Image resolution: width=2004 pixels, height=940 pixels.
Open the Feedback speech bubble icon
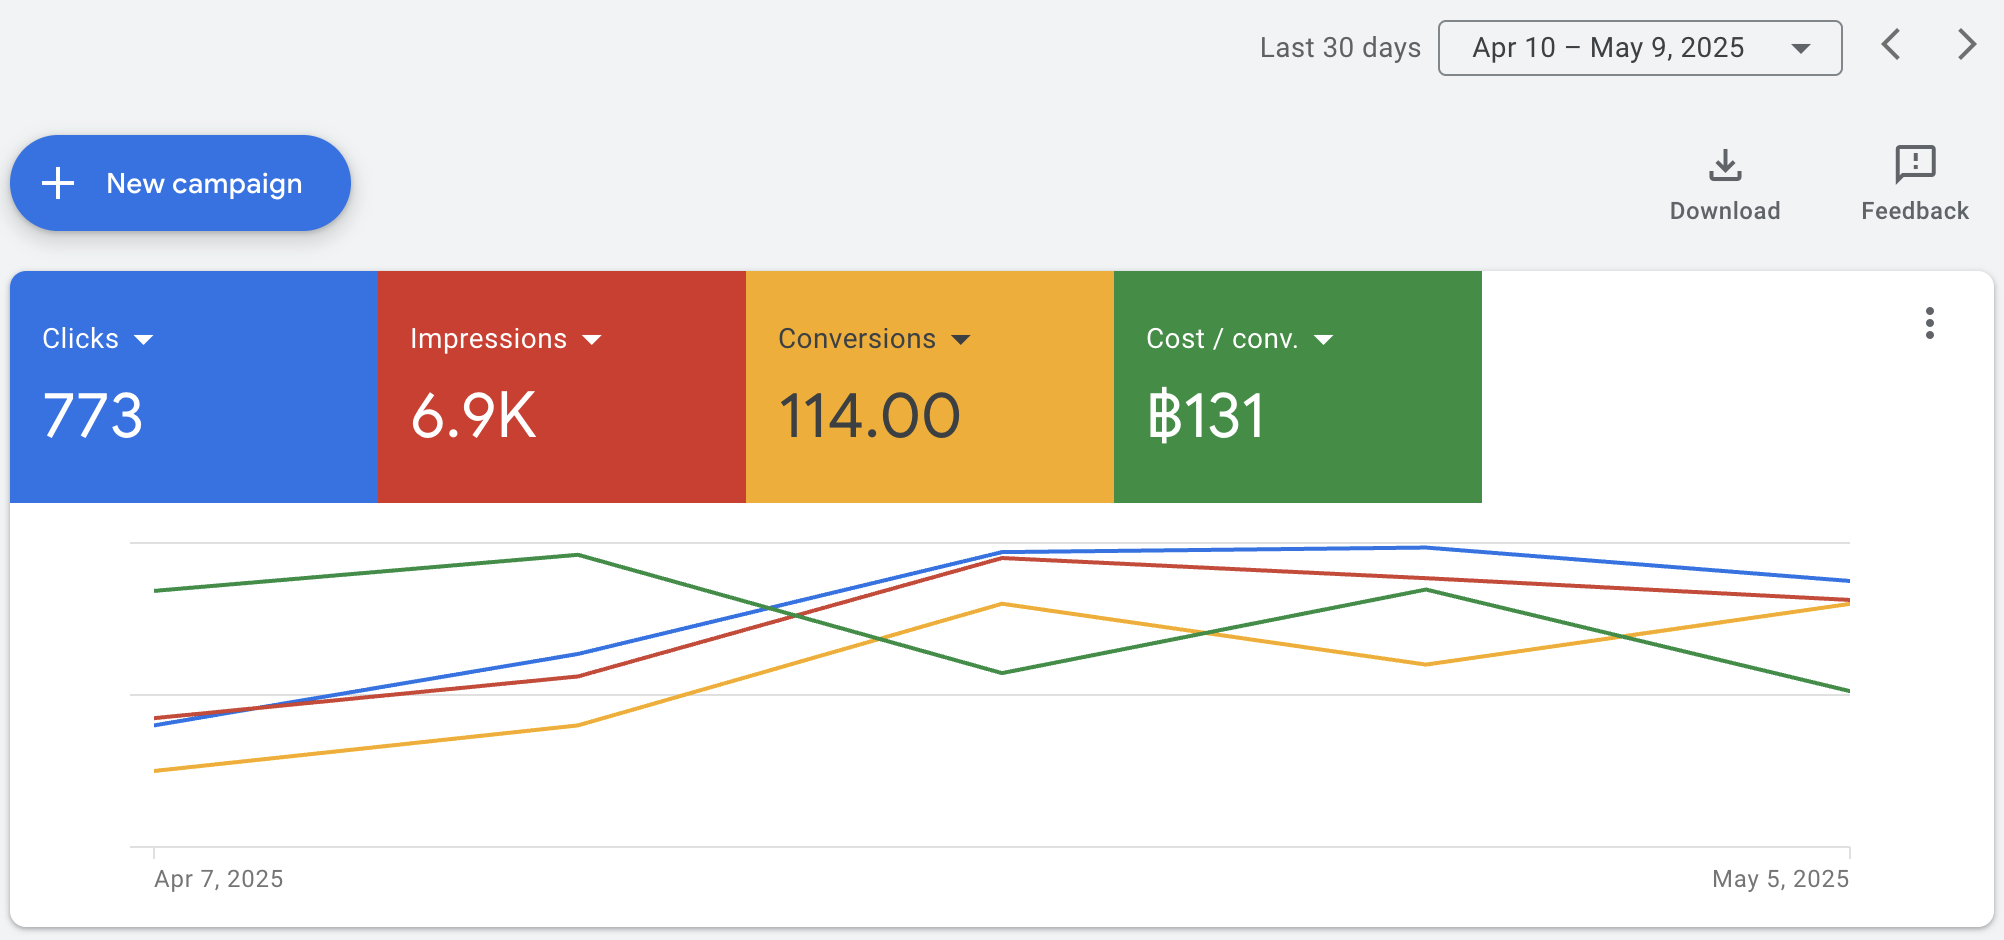coord(1915,164)
